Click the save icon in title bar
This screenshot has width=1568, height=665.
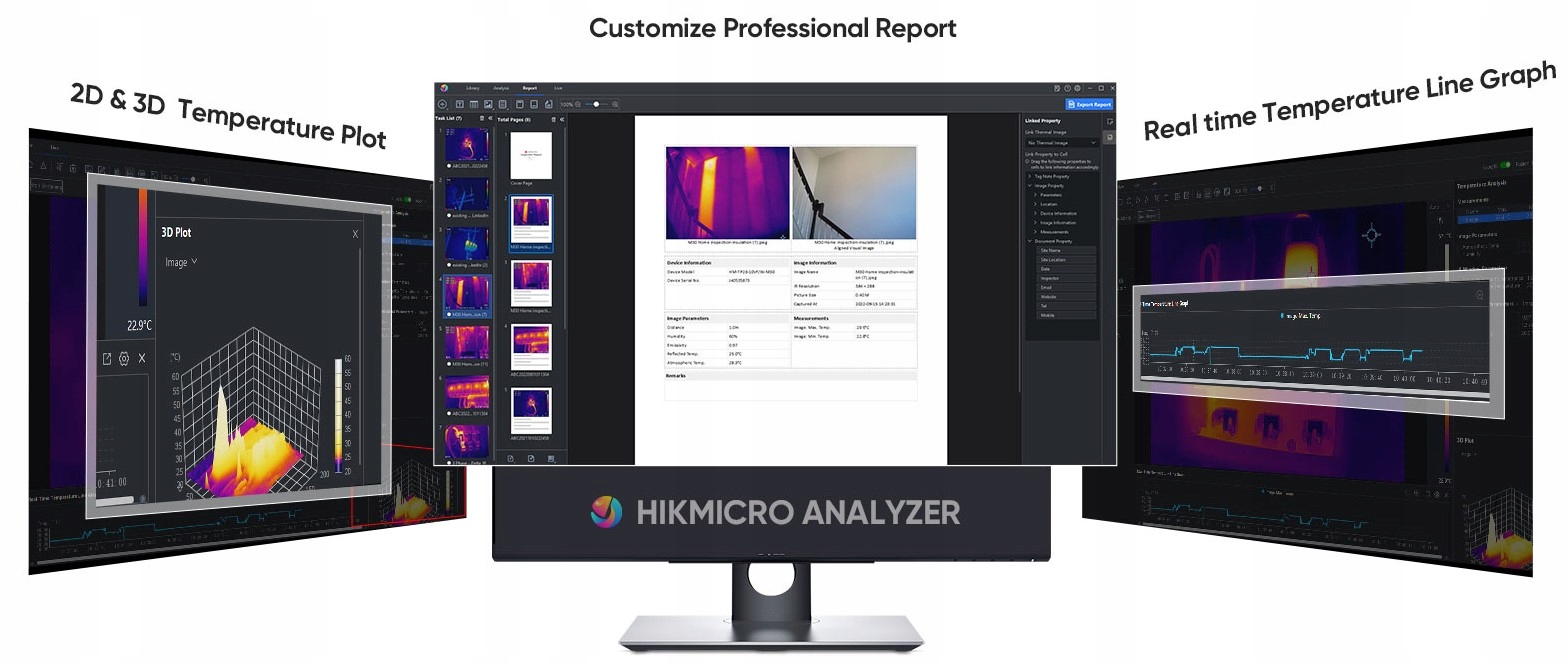click(1057, 88)
